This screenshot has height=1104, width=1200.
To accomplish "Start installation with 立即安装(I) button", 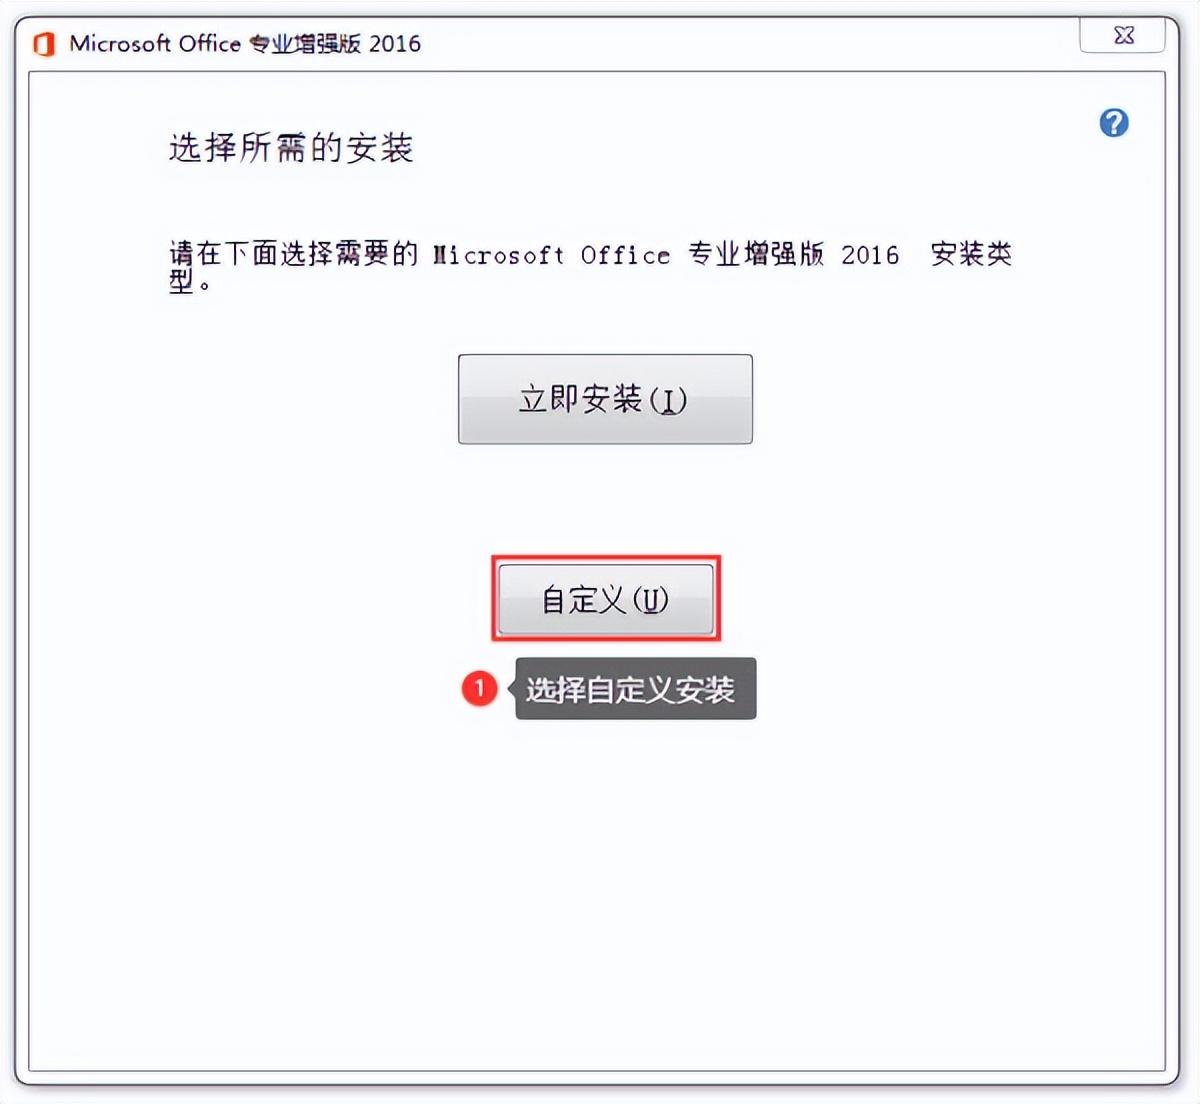I will (x=605, y=399).
